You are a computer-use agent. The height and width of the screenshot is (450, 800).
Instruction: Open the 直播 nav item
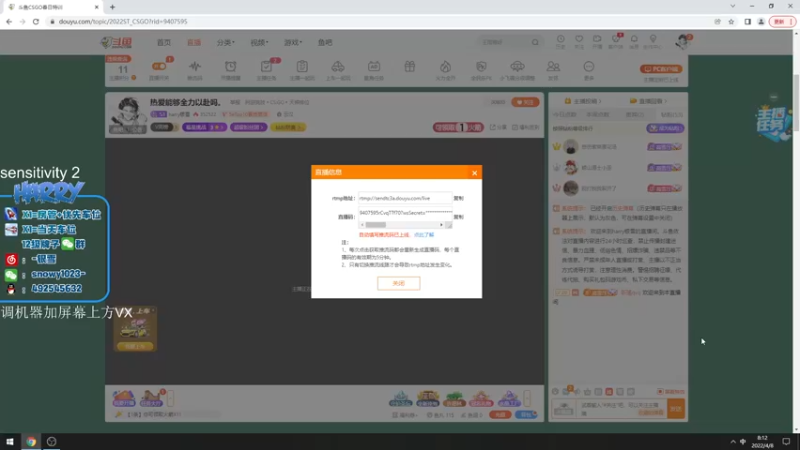click(194, 42)
